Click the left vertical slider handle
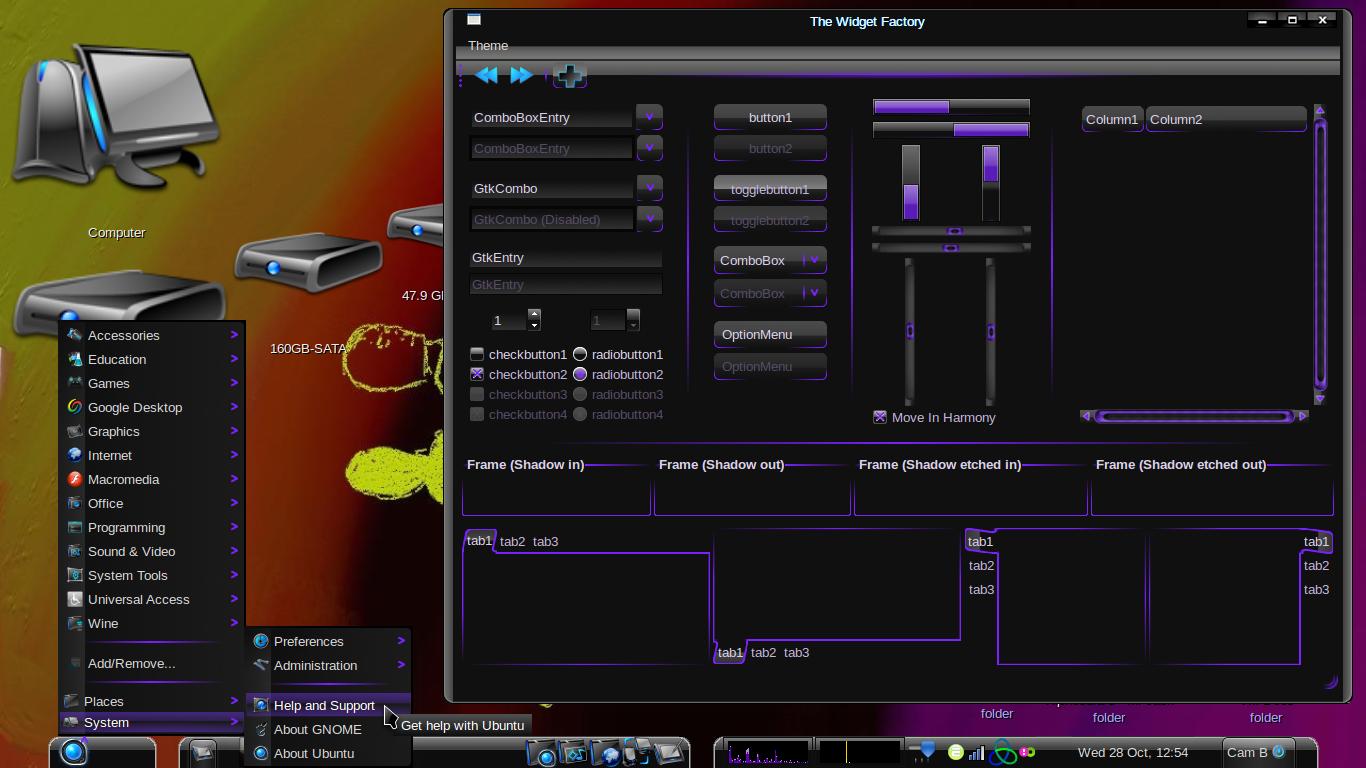1366x768 pixels. coord(910,331)
